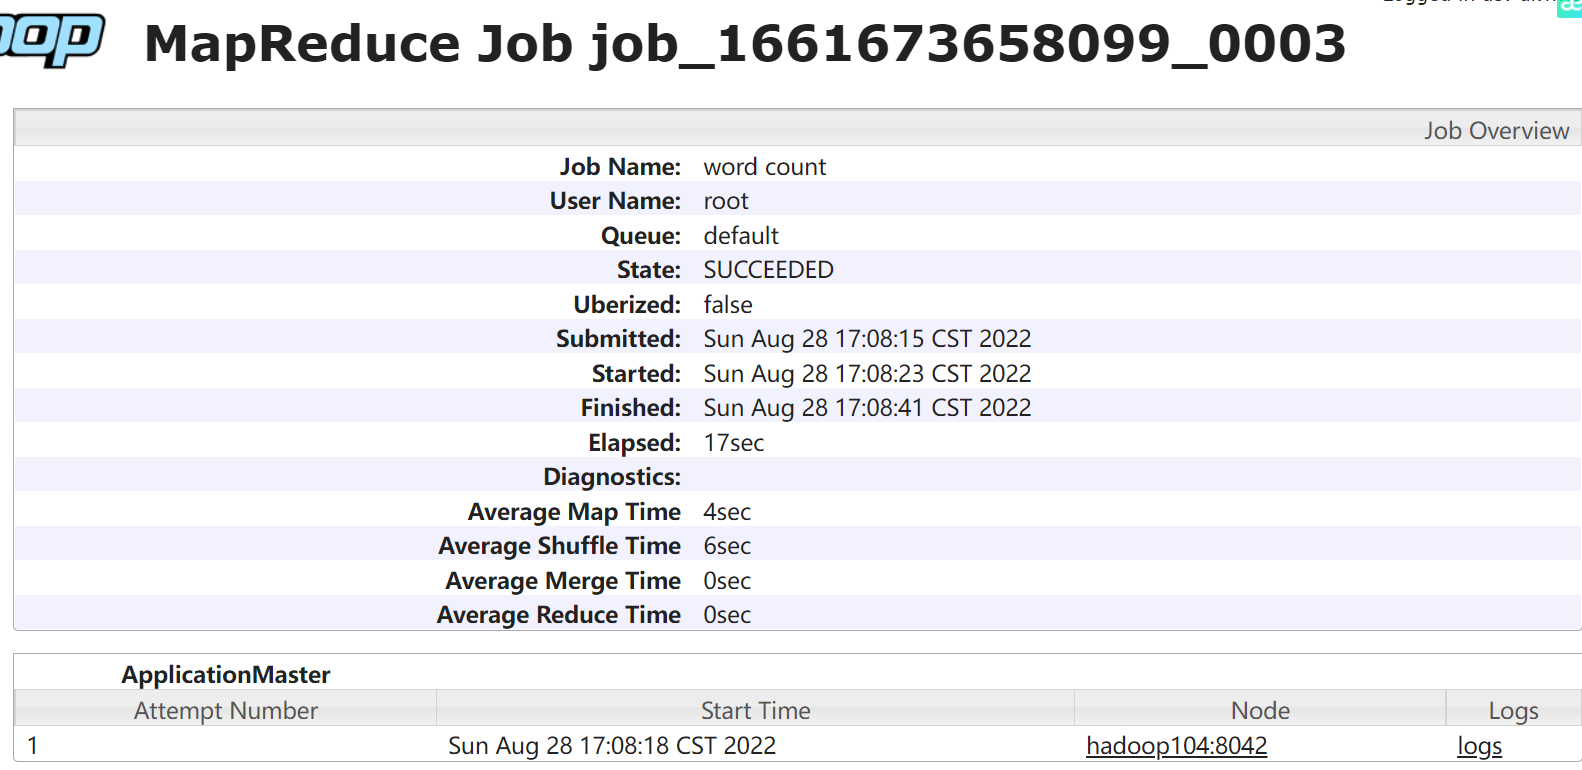The height and width of the screenshot is (770, 1582).
Task: Select the Average Merge Time 0sec value
Action: point(727,581)
